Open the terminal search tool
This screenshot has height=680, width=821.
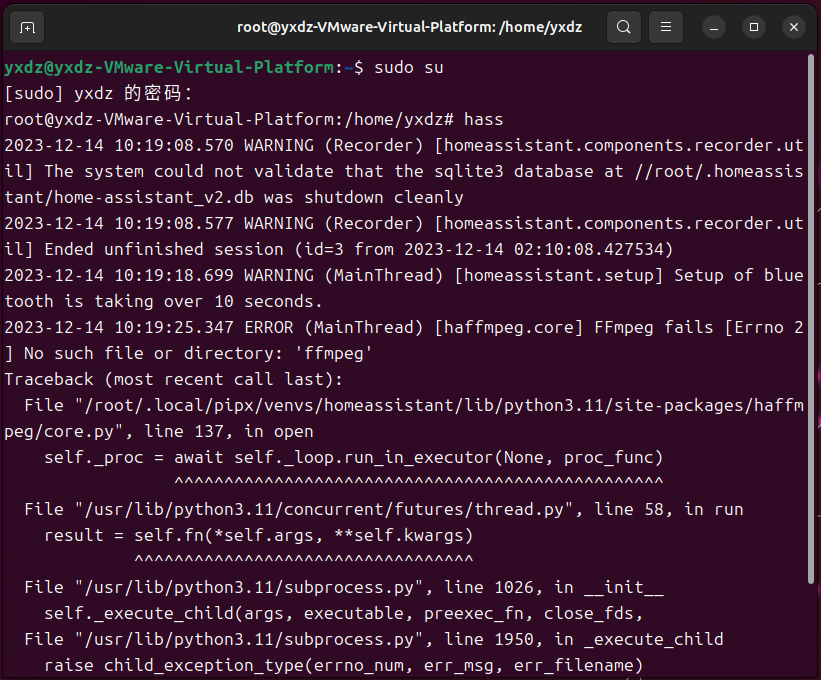(624, 27)
